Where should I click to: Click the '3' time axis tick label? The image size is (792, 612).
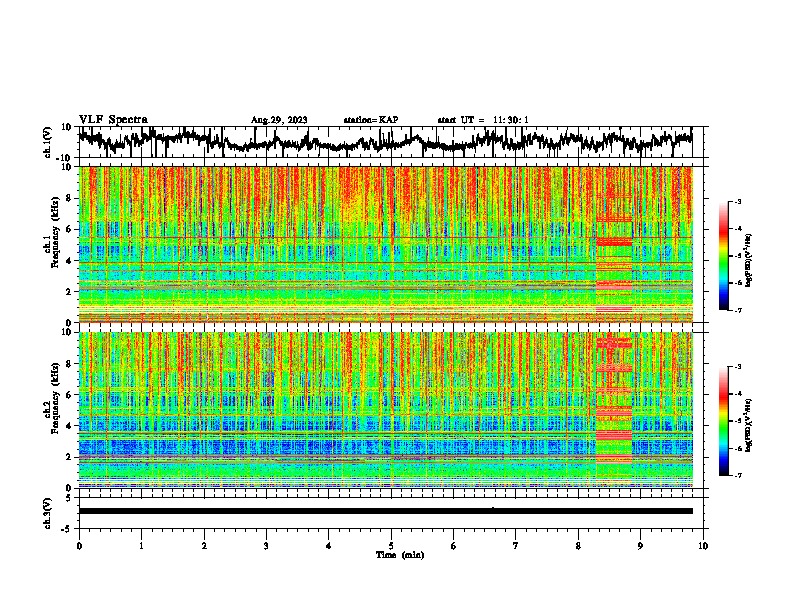point(266,546)
